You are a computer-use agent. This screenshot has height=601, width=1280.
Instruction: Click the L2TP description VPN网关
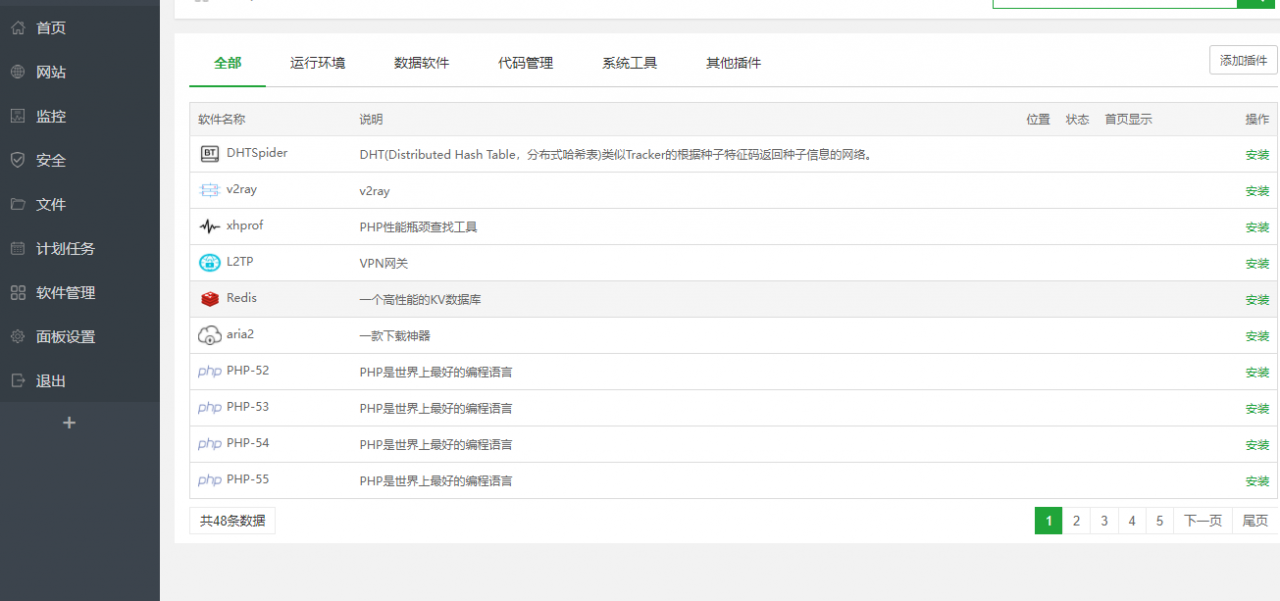click(384, 264)
